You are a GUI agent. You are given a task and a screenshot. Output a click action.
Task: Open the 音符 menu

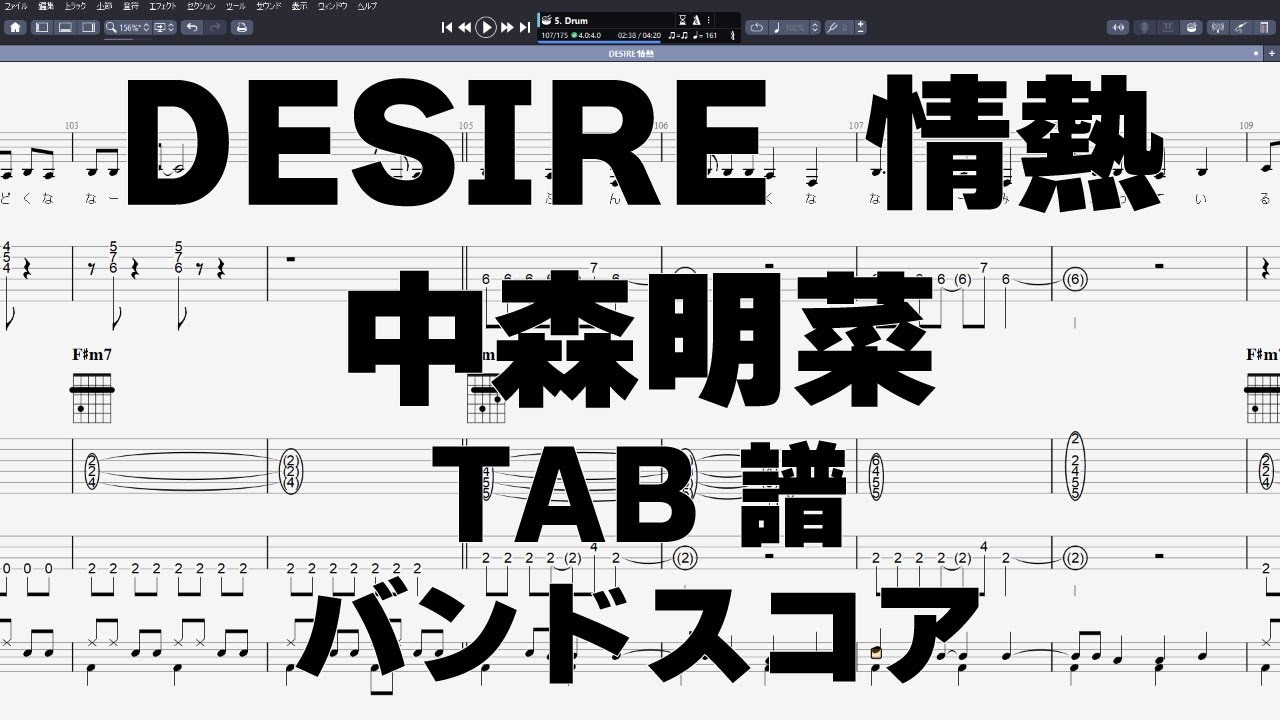pos(131,6)
